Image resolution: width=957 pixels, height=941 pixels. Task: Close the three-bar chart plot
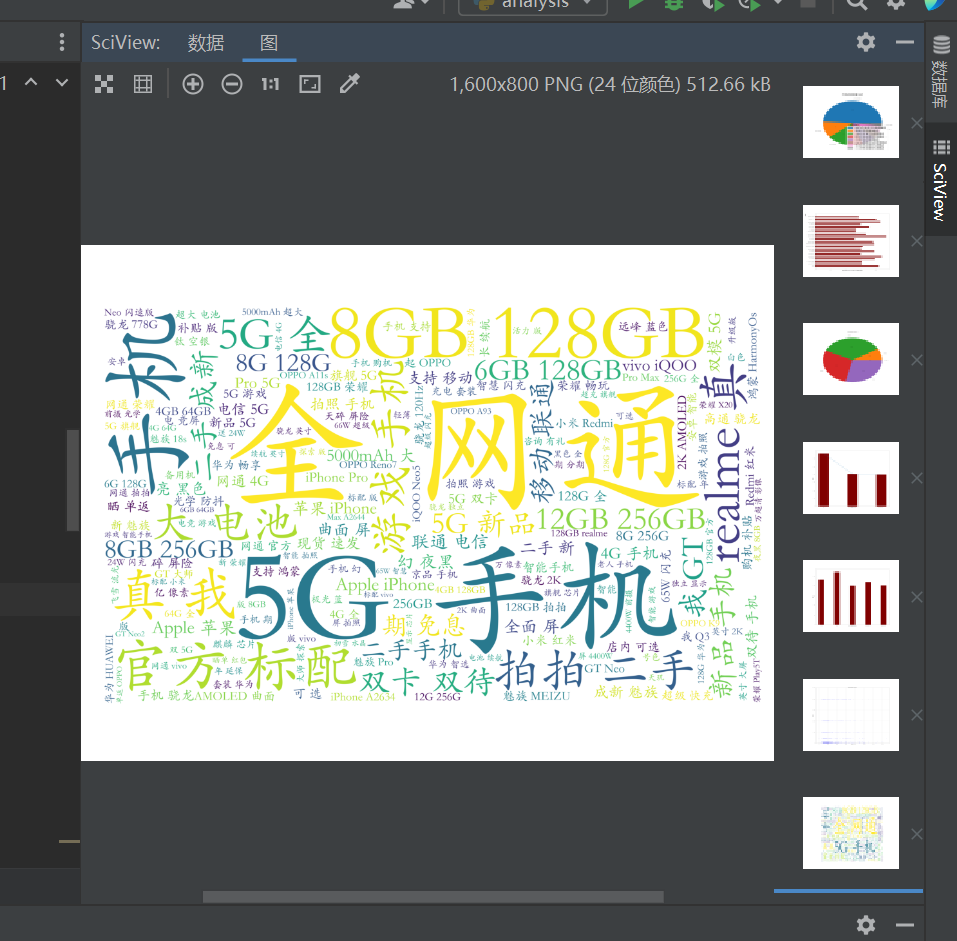pyautogui.click(x=916, y=478)
